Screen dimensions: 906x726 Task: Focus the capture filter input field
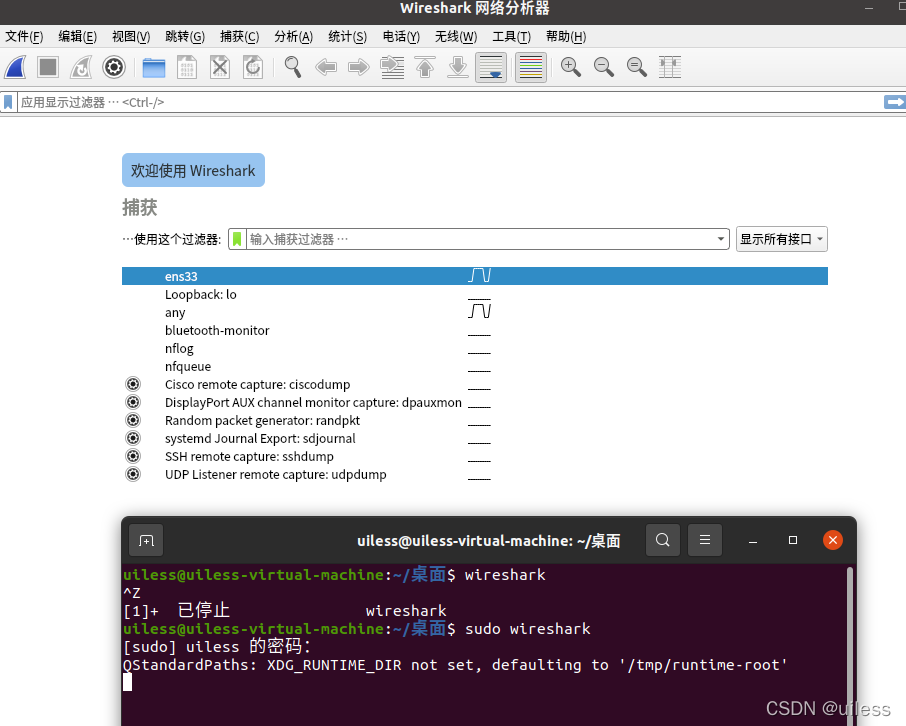tap(481, 239)
